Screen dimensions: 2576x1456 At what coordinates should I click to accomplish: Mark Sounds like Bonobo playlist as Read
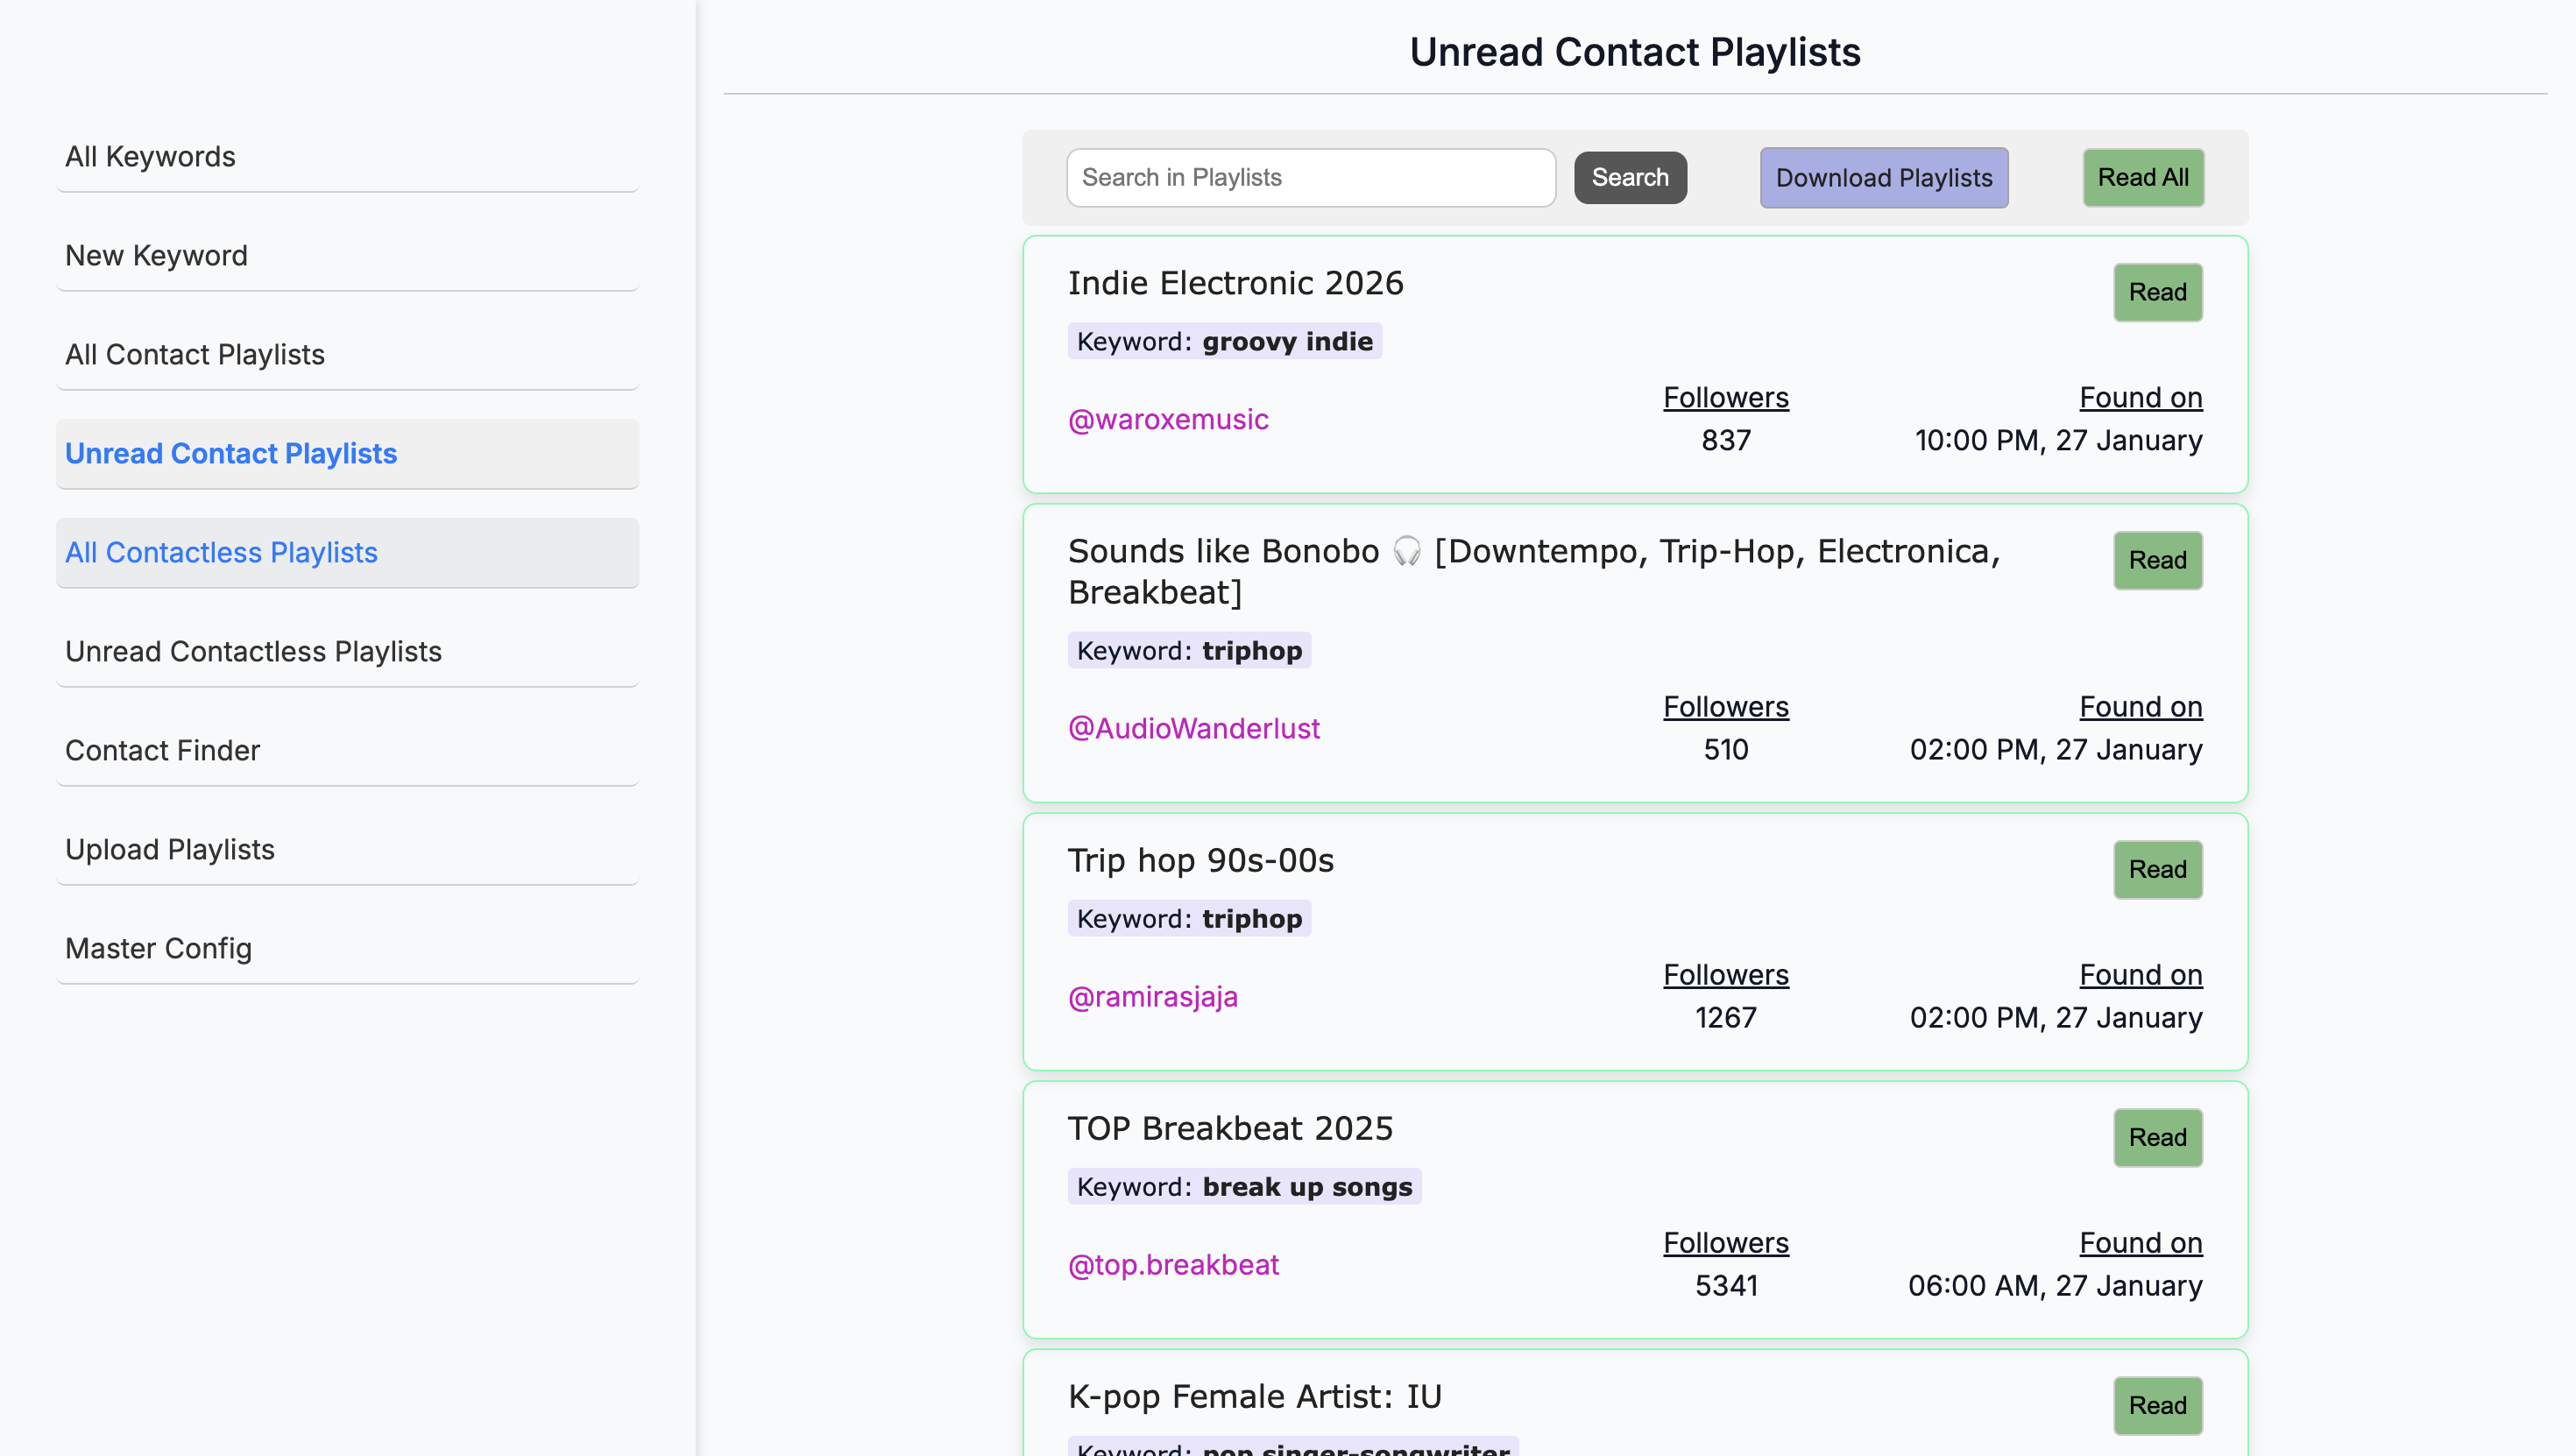coord(2158,560)
